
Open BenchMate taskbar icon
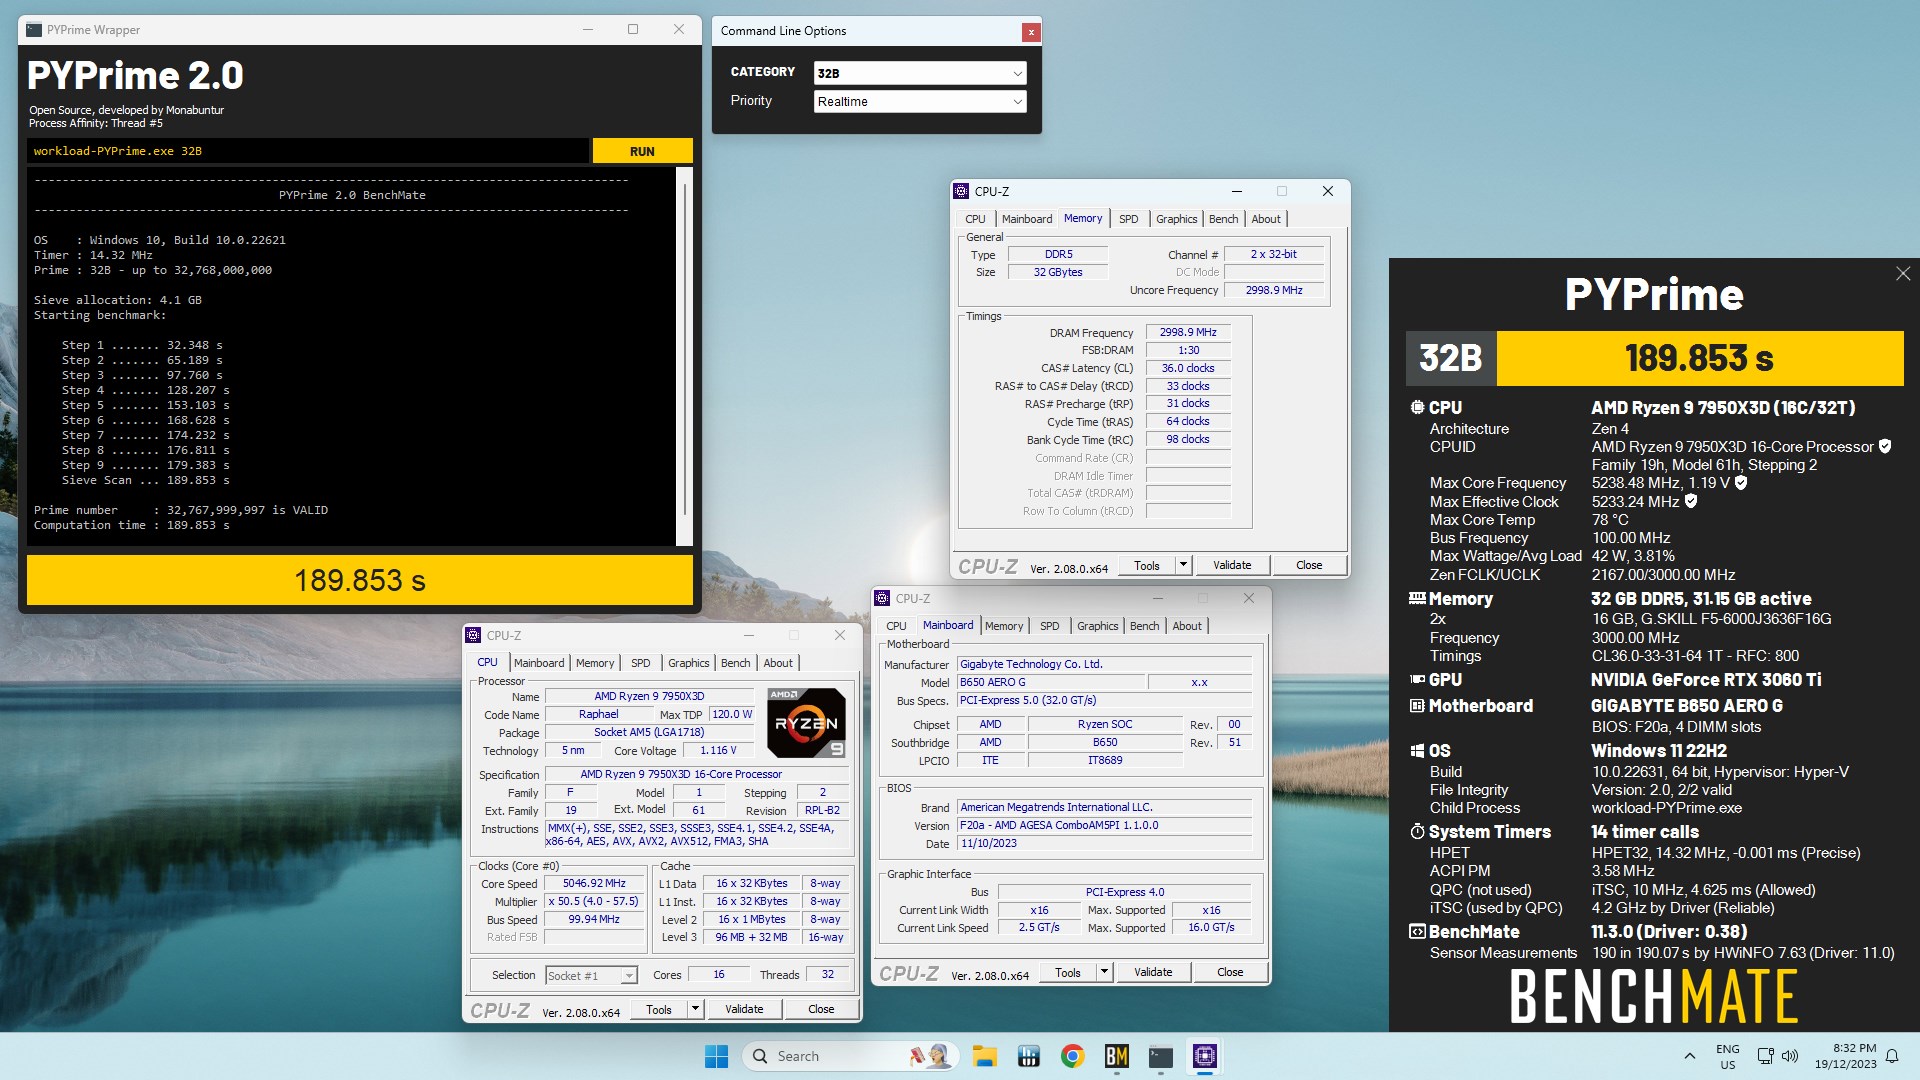click(1117, 1056)
